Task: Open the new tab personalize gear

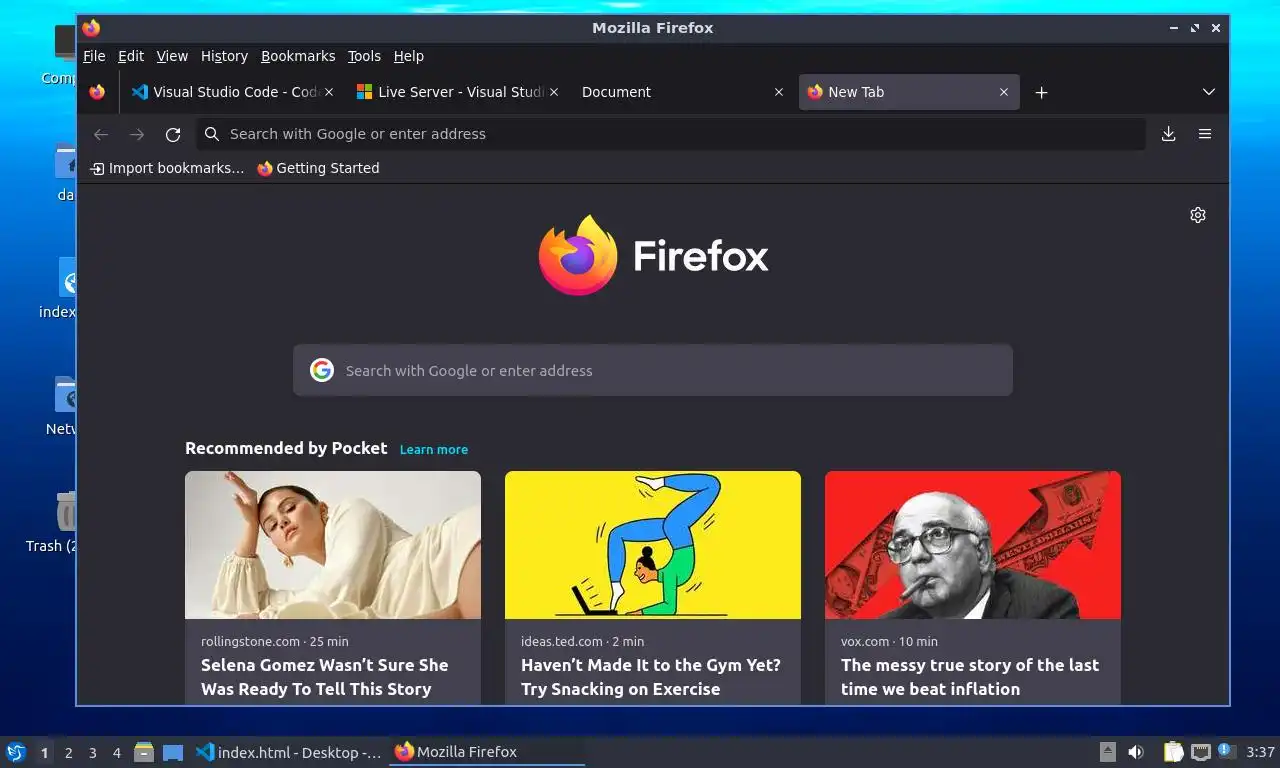Action: (x=1198, y=215)
